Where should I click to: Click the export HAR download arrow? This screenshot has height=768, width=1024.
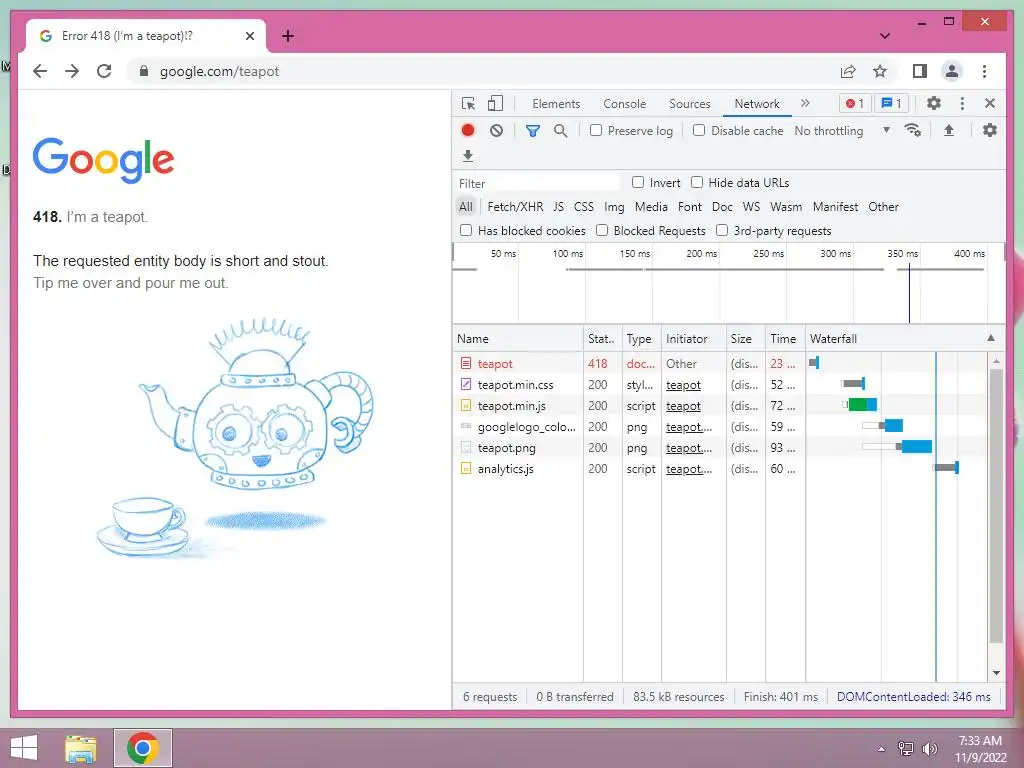click(468, 155)
